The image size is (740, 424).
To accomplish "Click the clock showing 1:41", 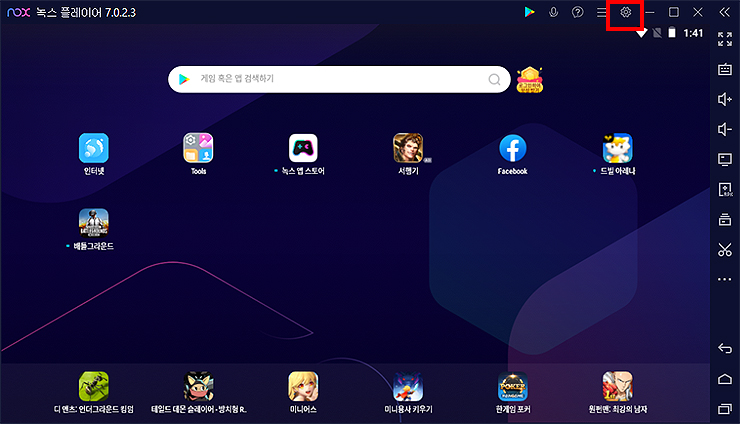I will (693, 33).
